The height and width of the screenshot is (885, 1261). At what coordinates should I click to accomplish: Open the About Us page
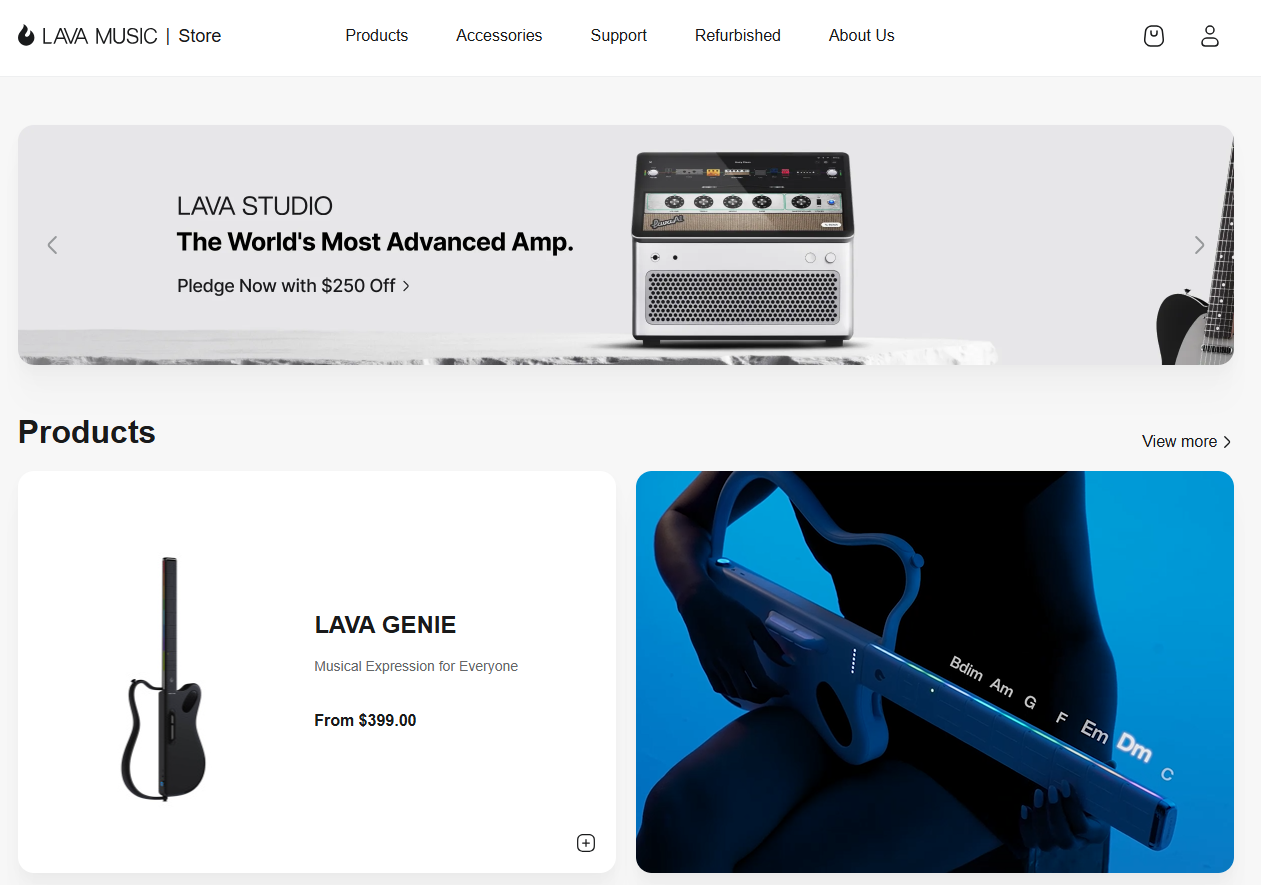[x=862, y=36]
